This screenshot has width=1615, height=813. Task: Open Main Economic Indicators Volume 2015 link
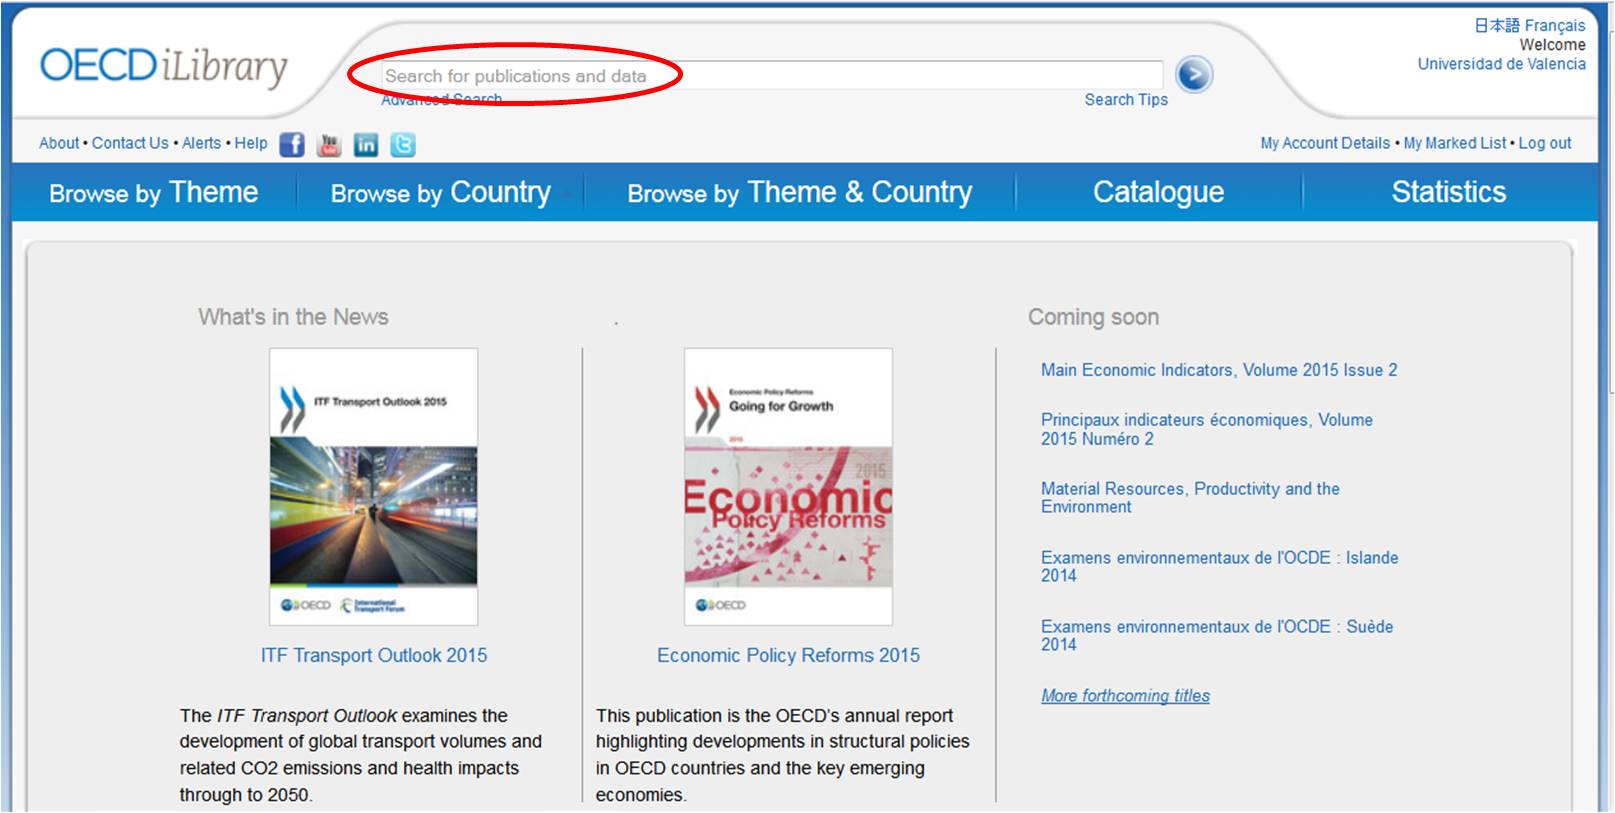click(1219, 370)
